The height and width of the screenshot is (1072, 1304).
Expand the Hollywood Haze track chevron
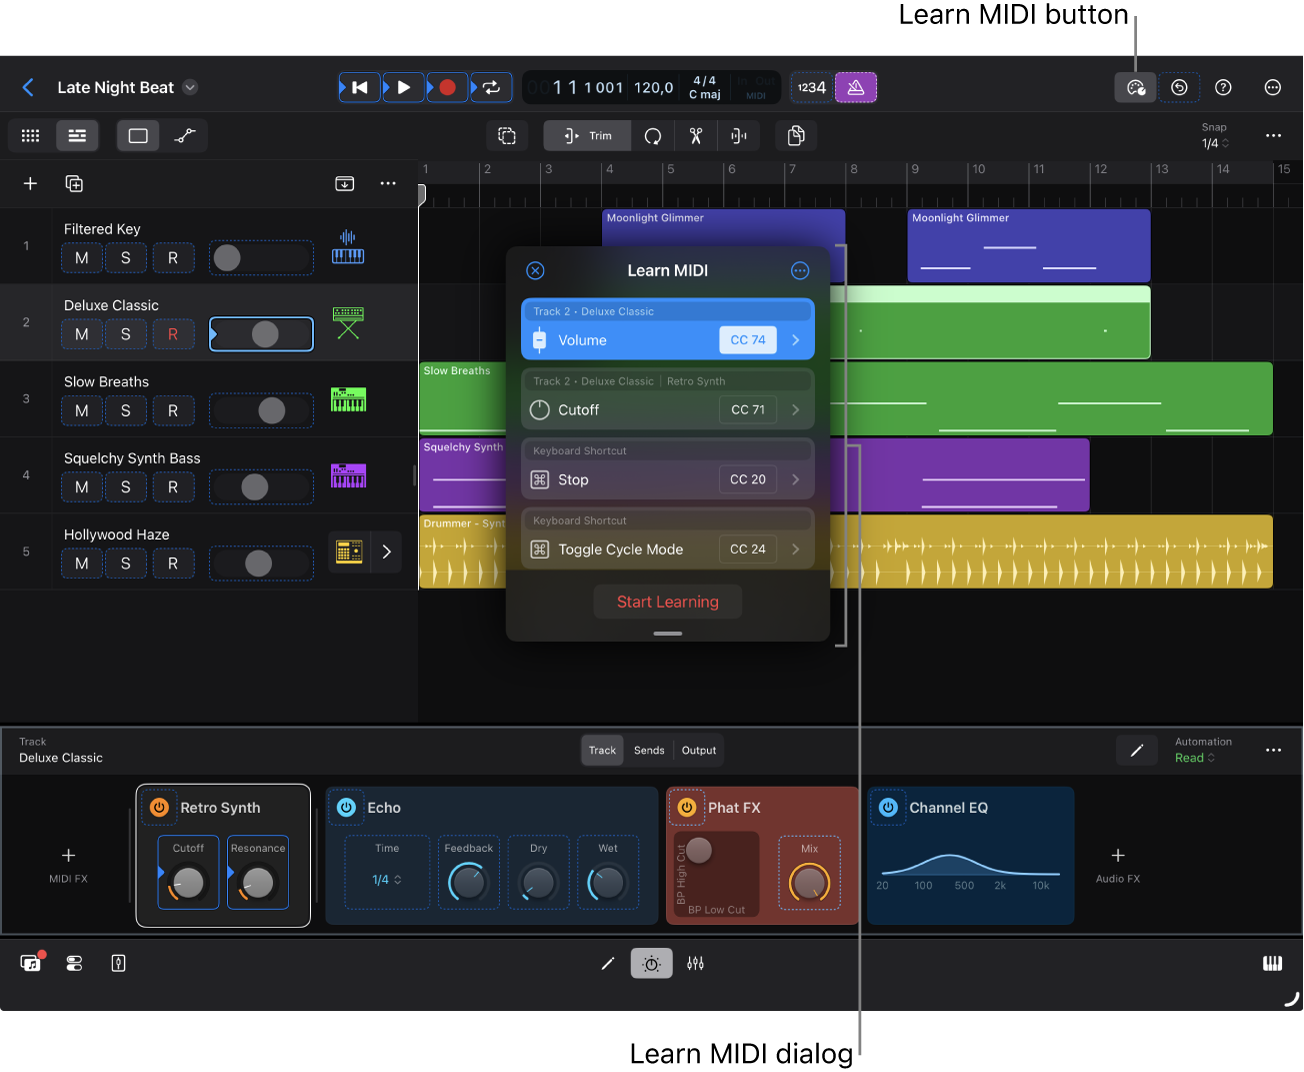click(386, 551)
